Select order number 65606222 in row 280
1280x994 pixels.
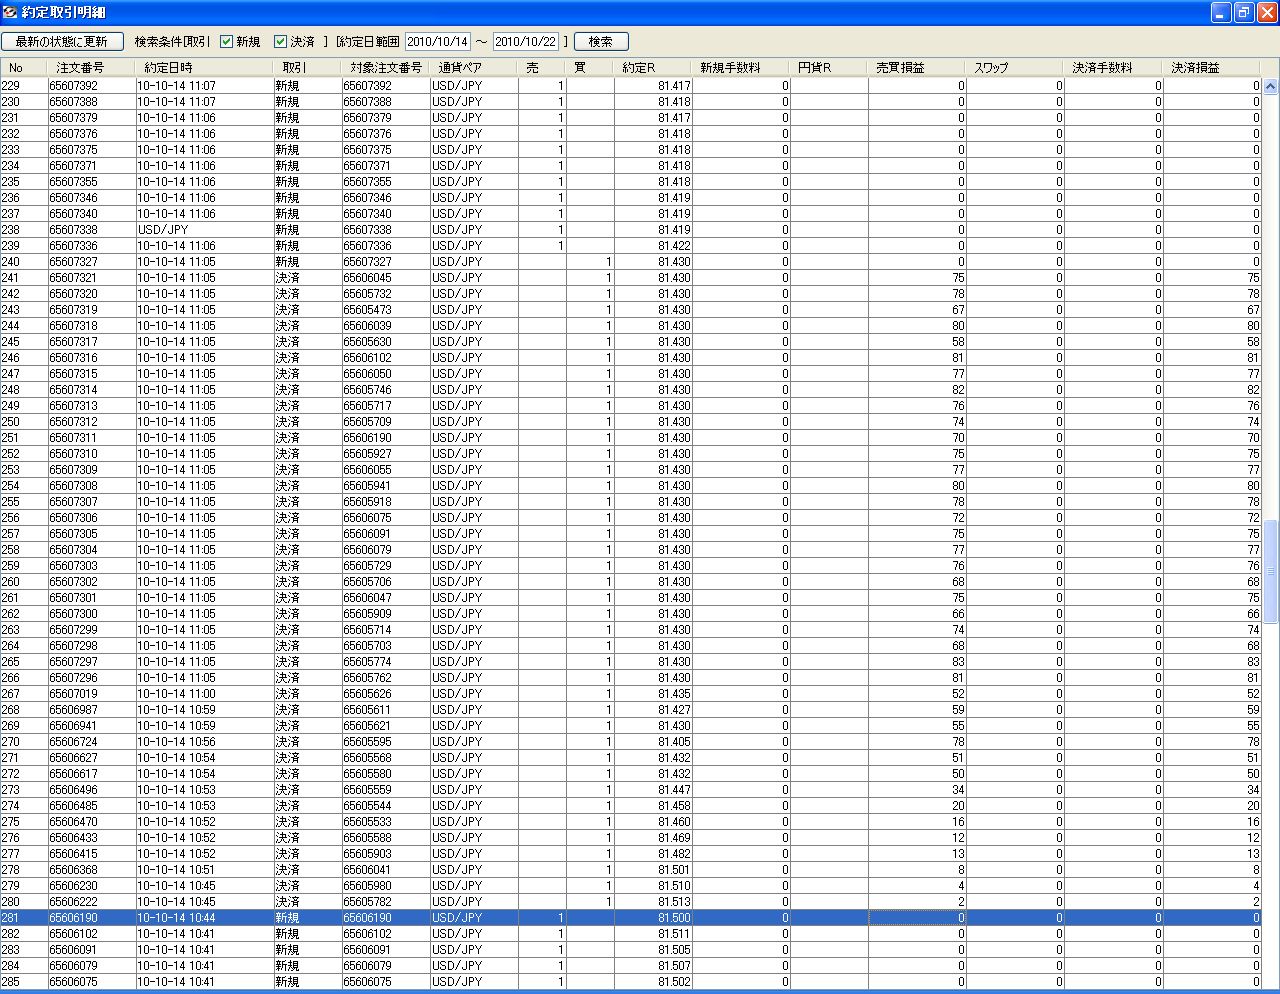(91, 902)
